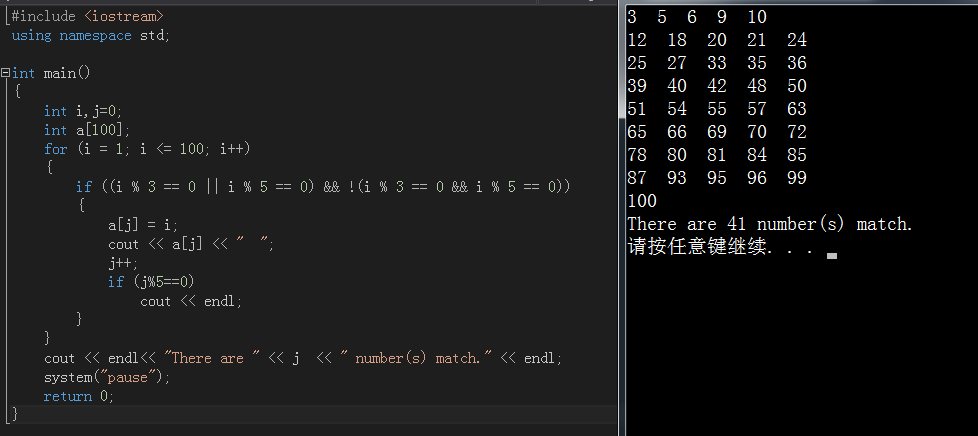Click console row starting with 39
This screenshot has height=436, width=978.
point(717,86)
